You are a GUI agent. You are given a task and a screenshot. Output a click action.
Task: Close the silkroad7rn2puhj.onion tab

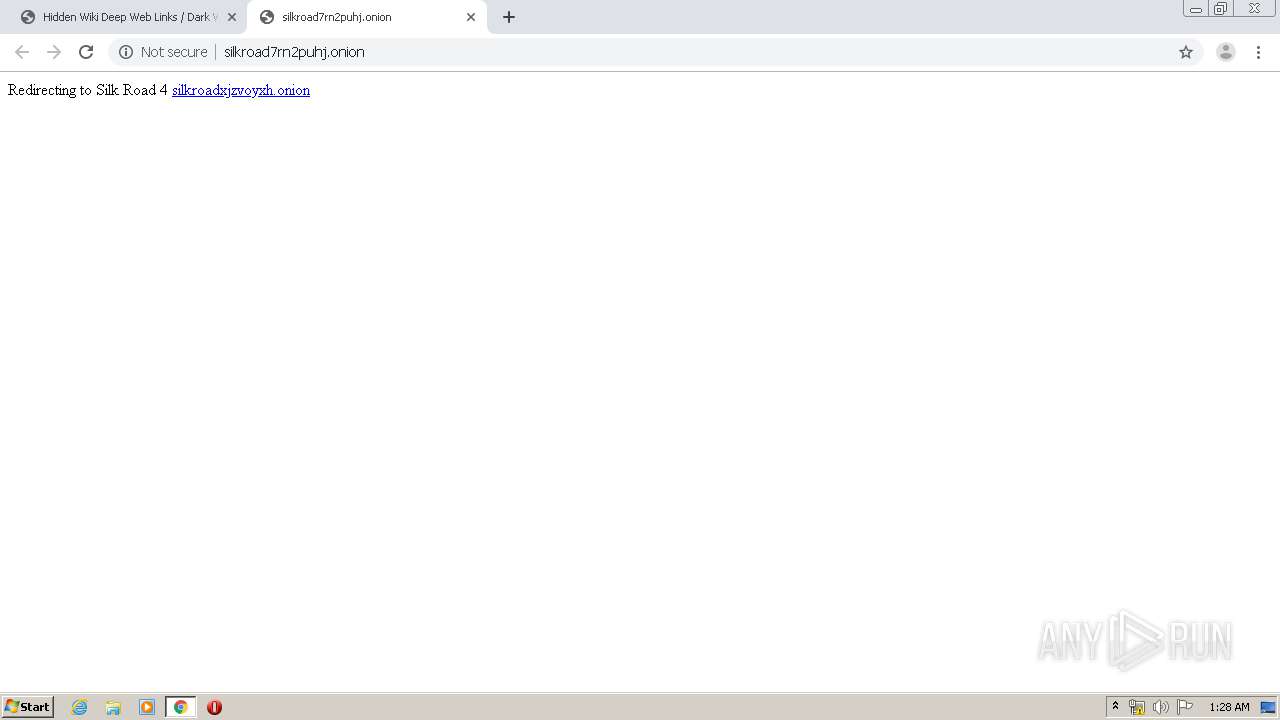pyautogui.click(x=471, y=17)
